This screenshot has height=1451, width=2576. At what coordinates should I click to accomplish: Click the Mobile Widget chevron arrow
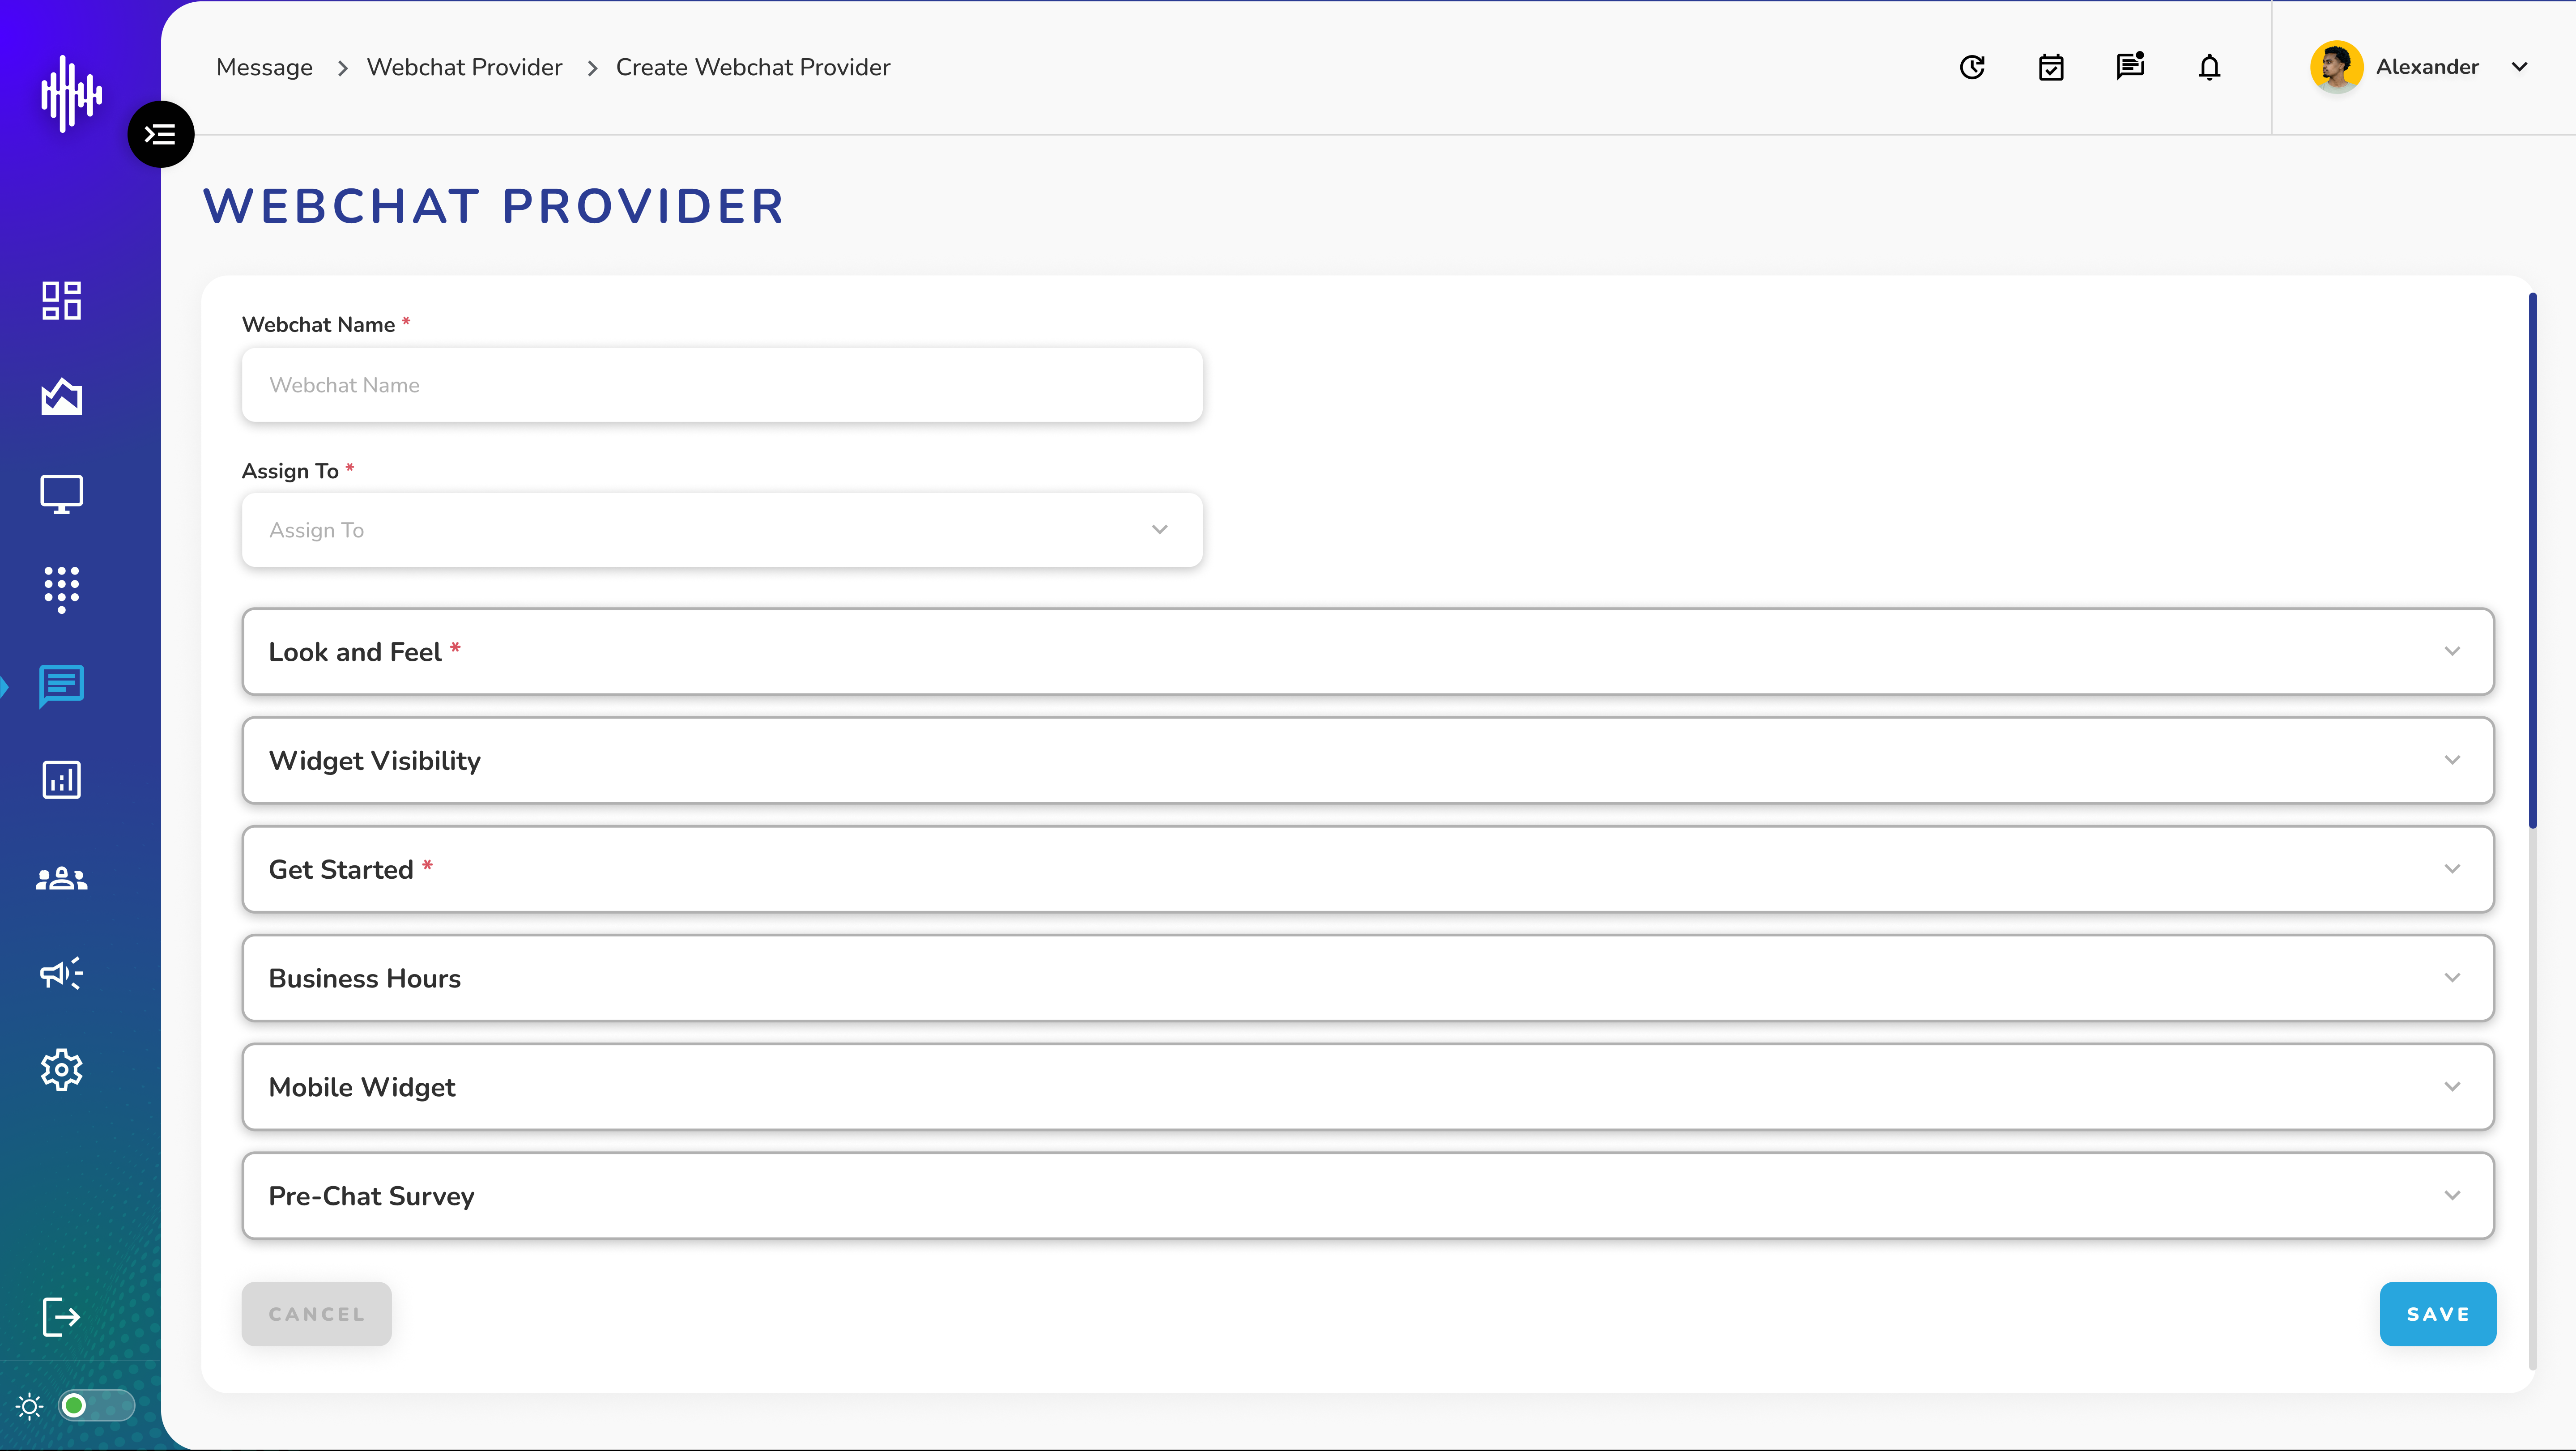(2452, 1087)
